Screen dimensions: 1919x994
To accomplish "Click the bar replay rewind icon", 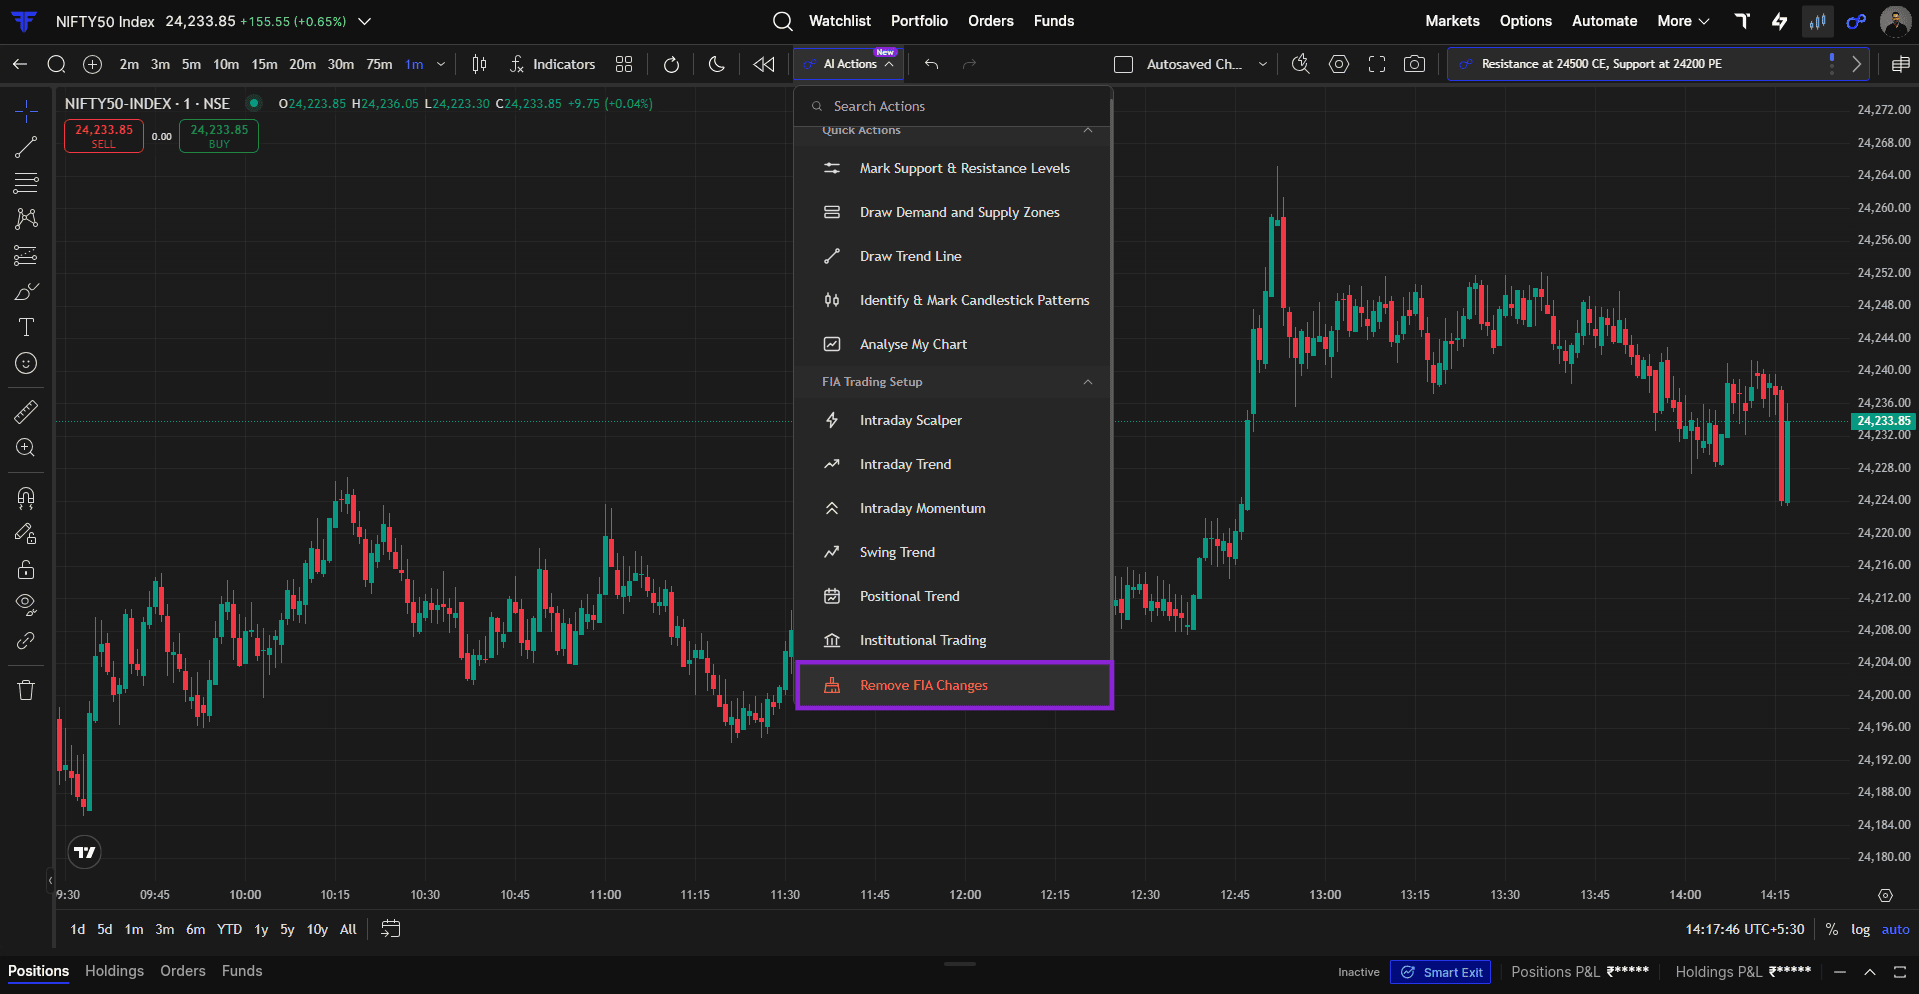I will pyautogui.click(x=763, y=64).
